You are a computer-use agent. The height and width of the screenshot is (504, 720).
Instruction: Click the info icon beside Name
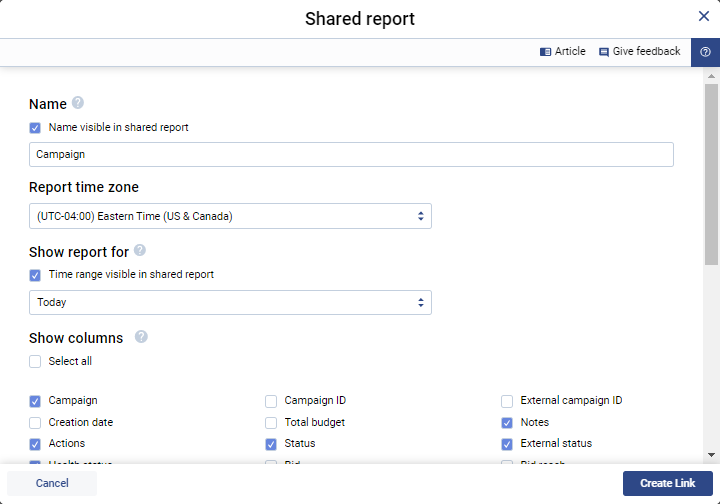[78, 103]
